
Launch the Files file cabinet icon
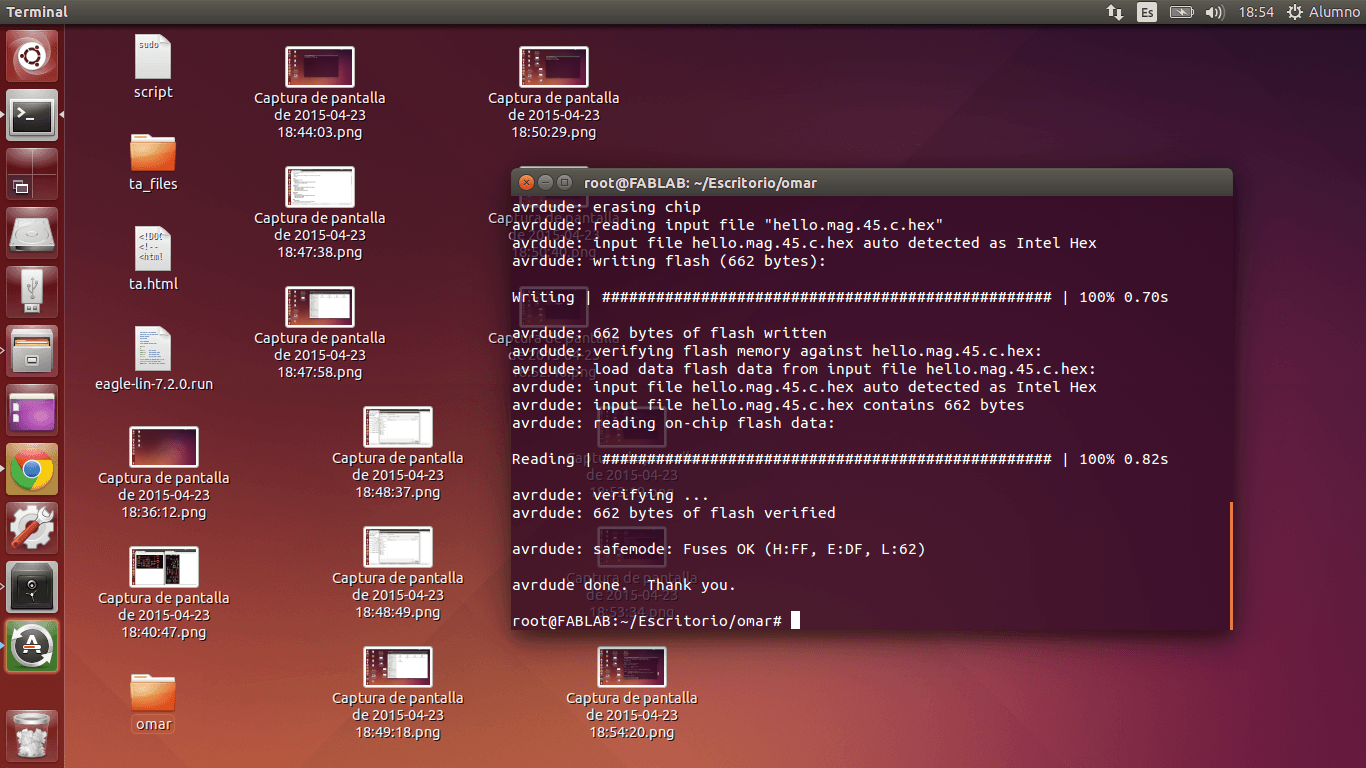pos(32,351)
